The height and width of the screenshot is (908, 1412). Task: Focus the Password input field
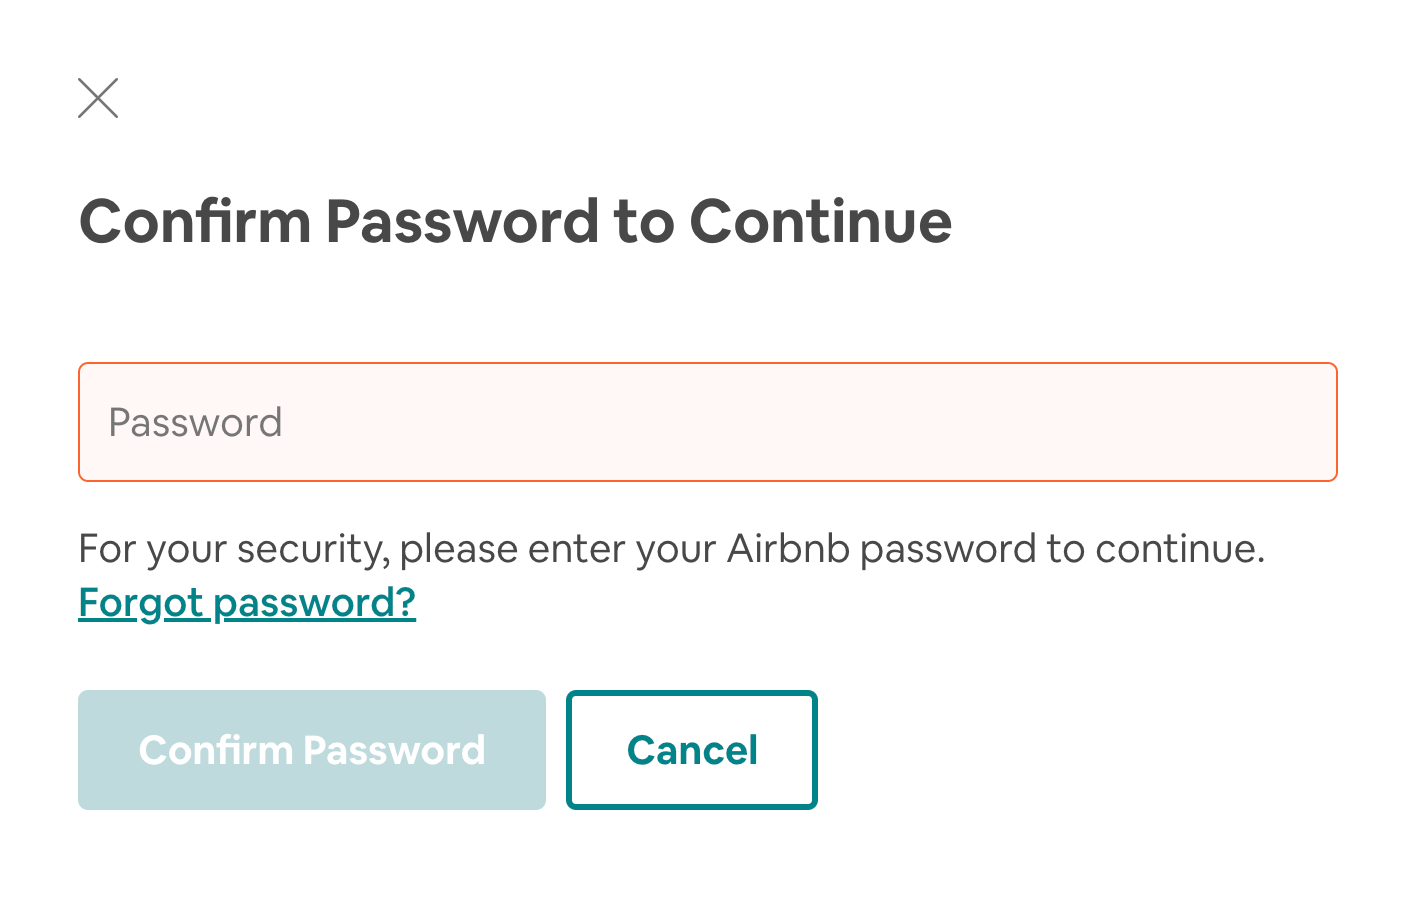707,422
